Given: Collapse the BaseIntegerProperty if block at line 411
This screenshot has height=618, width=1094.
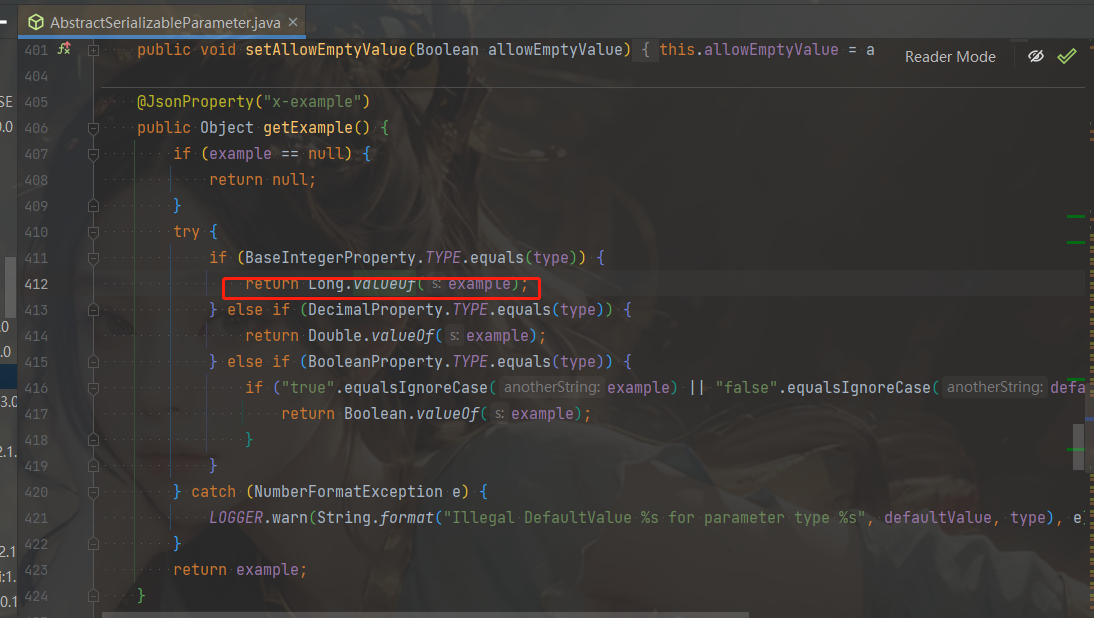Looking at the screenshot, I should click(92, 257).
